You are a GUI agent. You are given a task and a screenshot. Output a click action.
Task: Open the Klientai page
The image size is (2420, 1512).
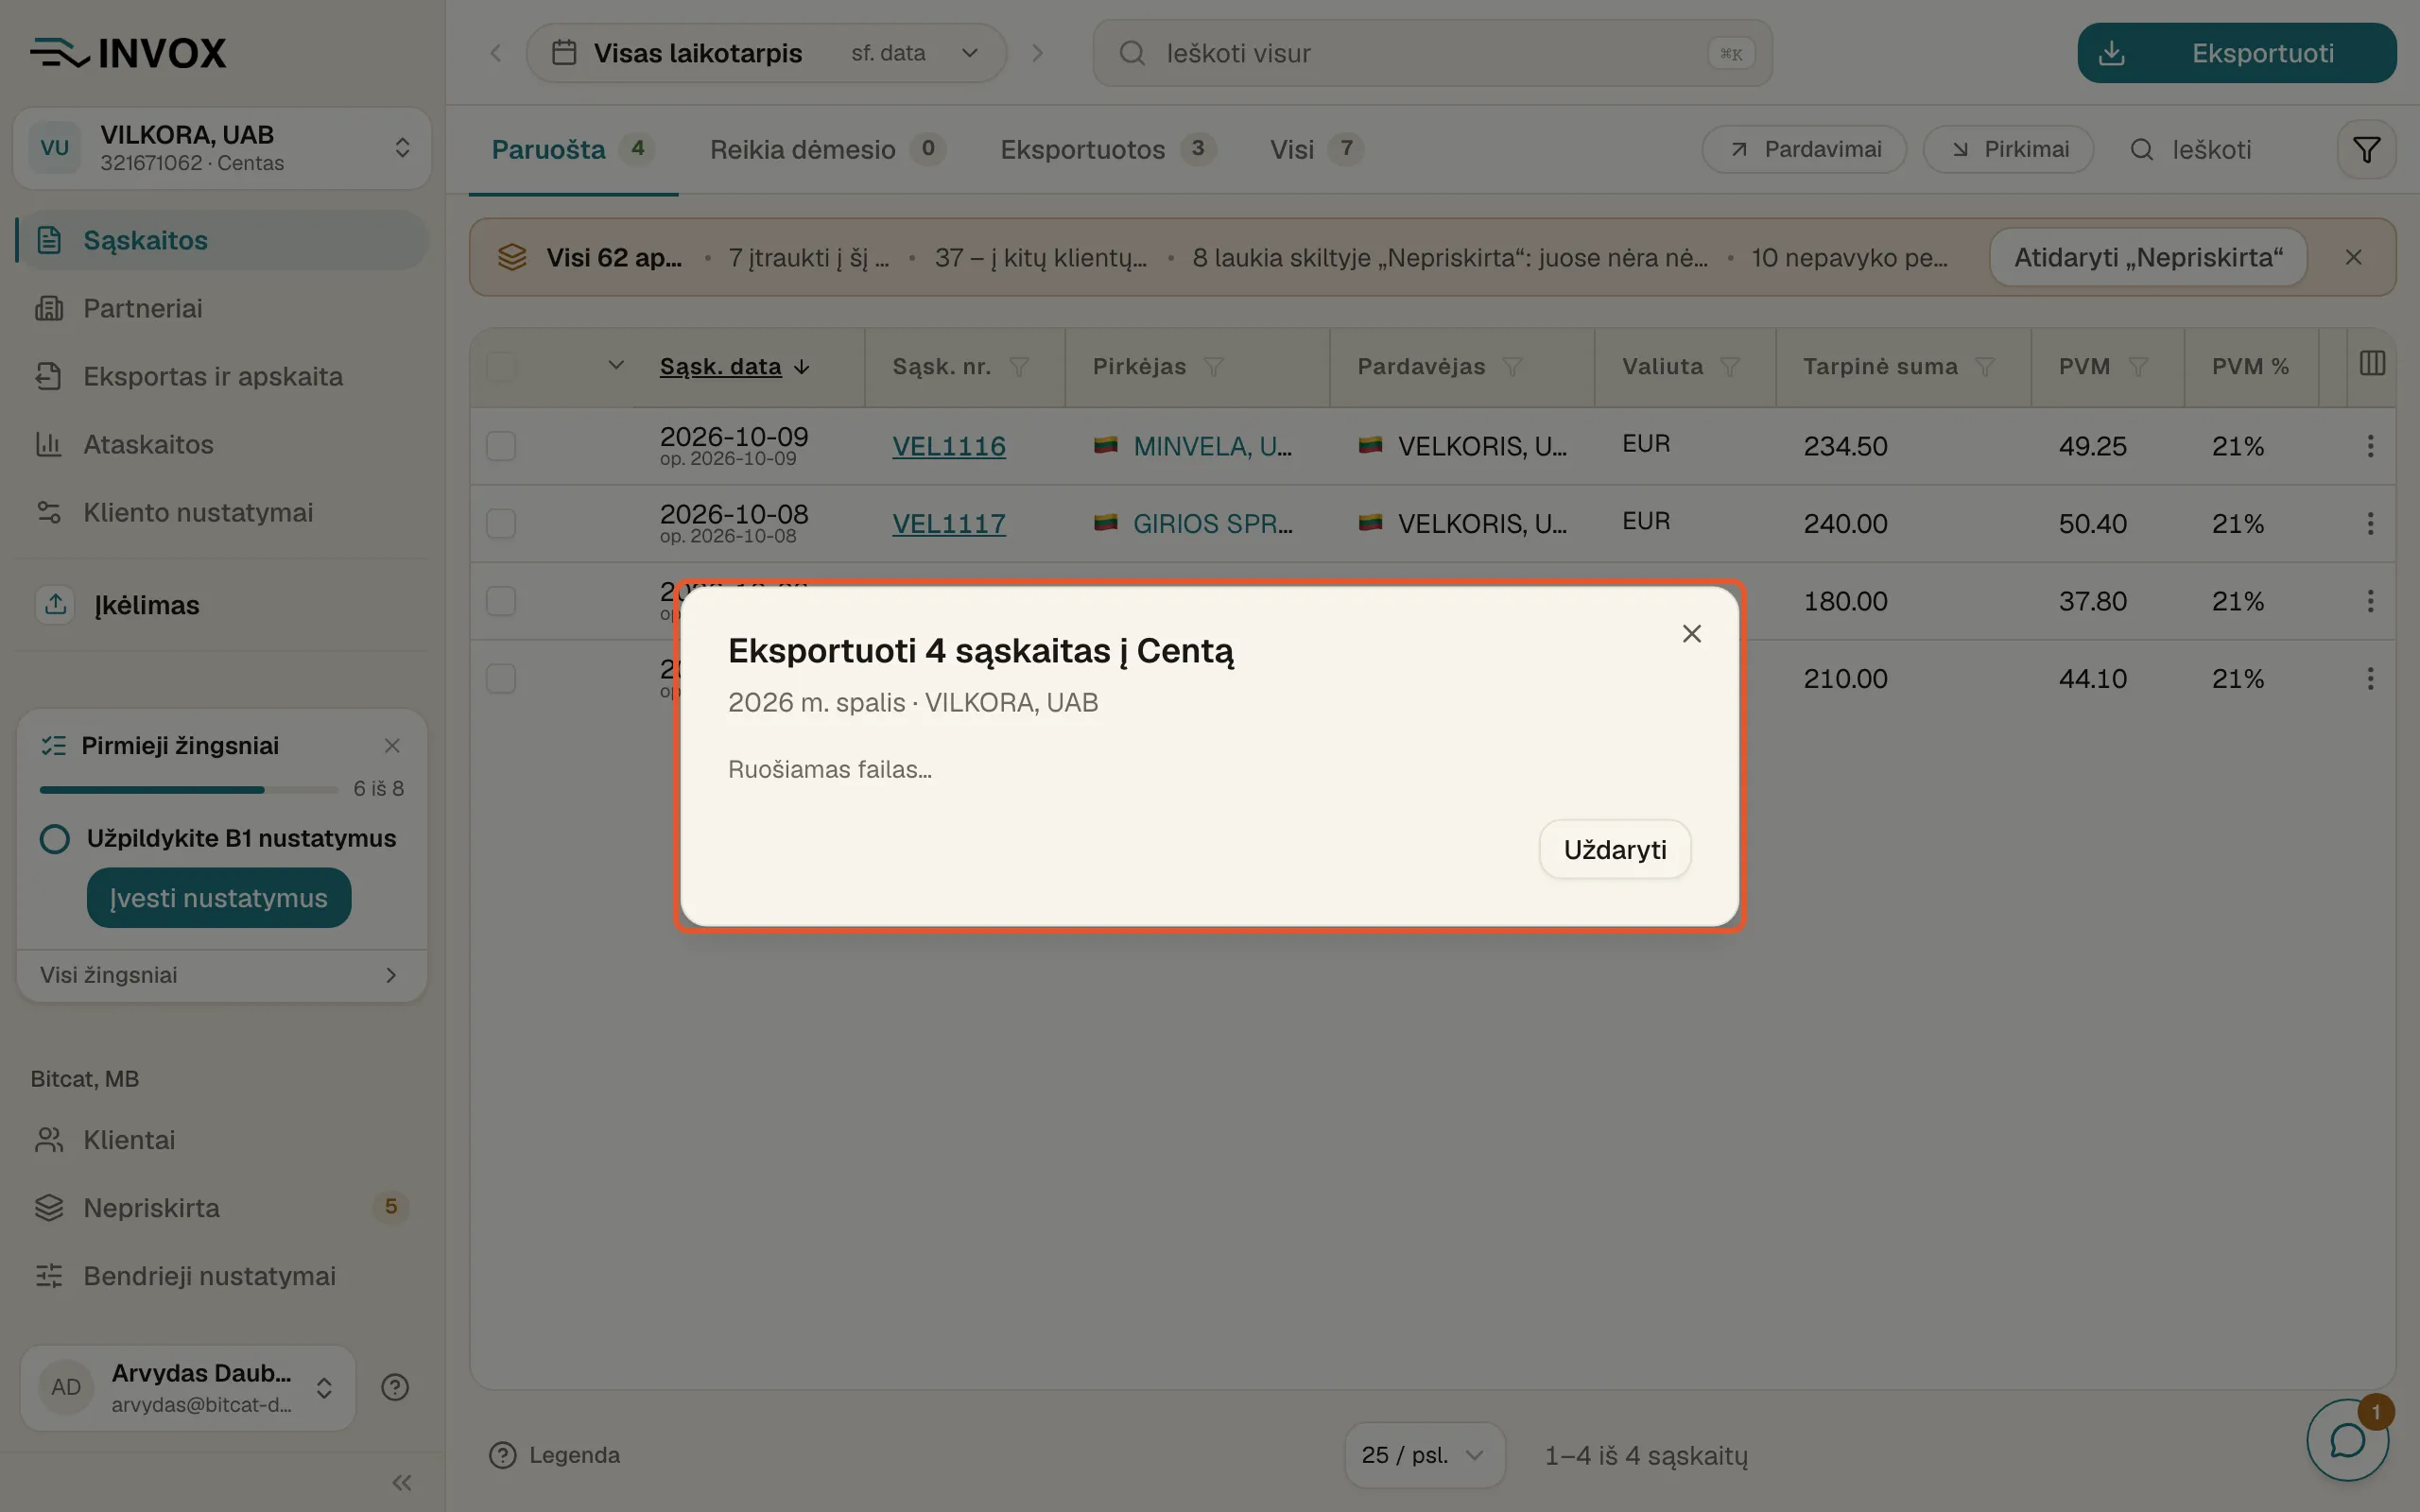tap(222, 1140)
